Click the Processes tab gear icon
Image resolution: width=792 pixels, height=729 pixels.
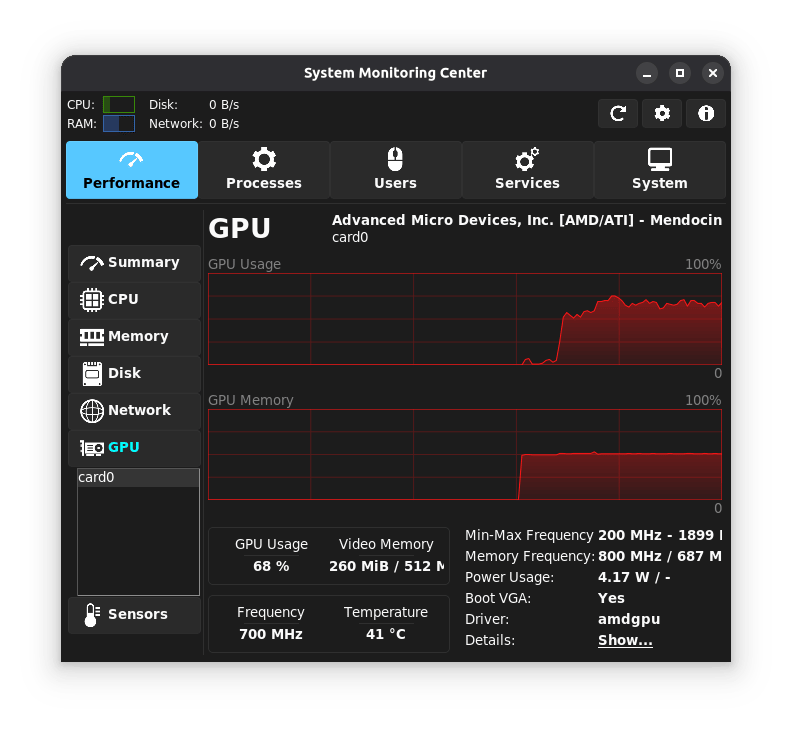point(264,160)
